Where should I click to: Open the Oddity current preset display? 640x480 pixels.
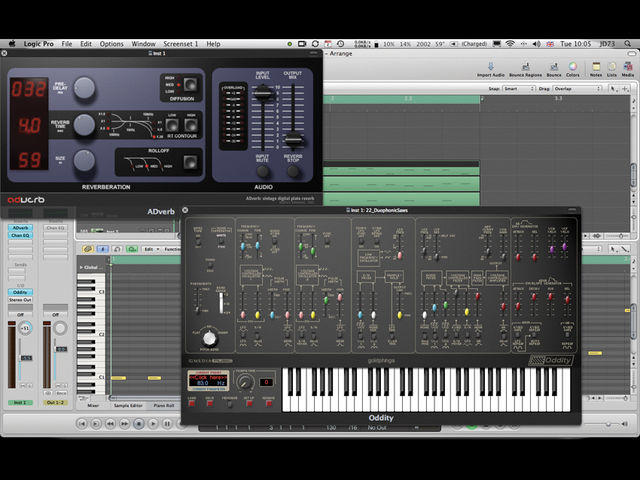click(x=209, y=381)
